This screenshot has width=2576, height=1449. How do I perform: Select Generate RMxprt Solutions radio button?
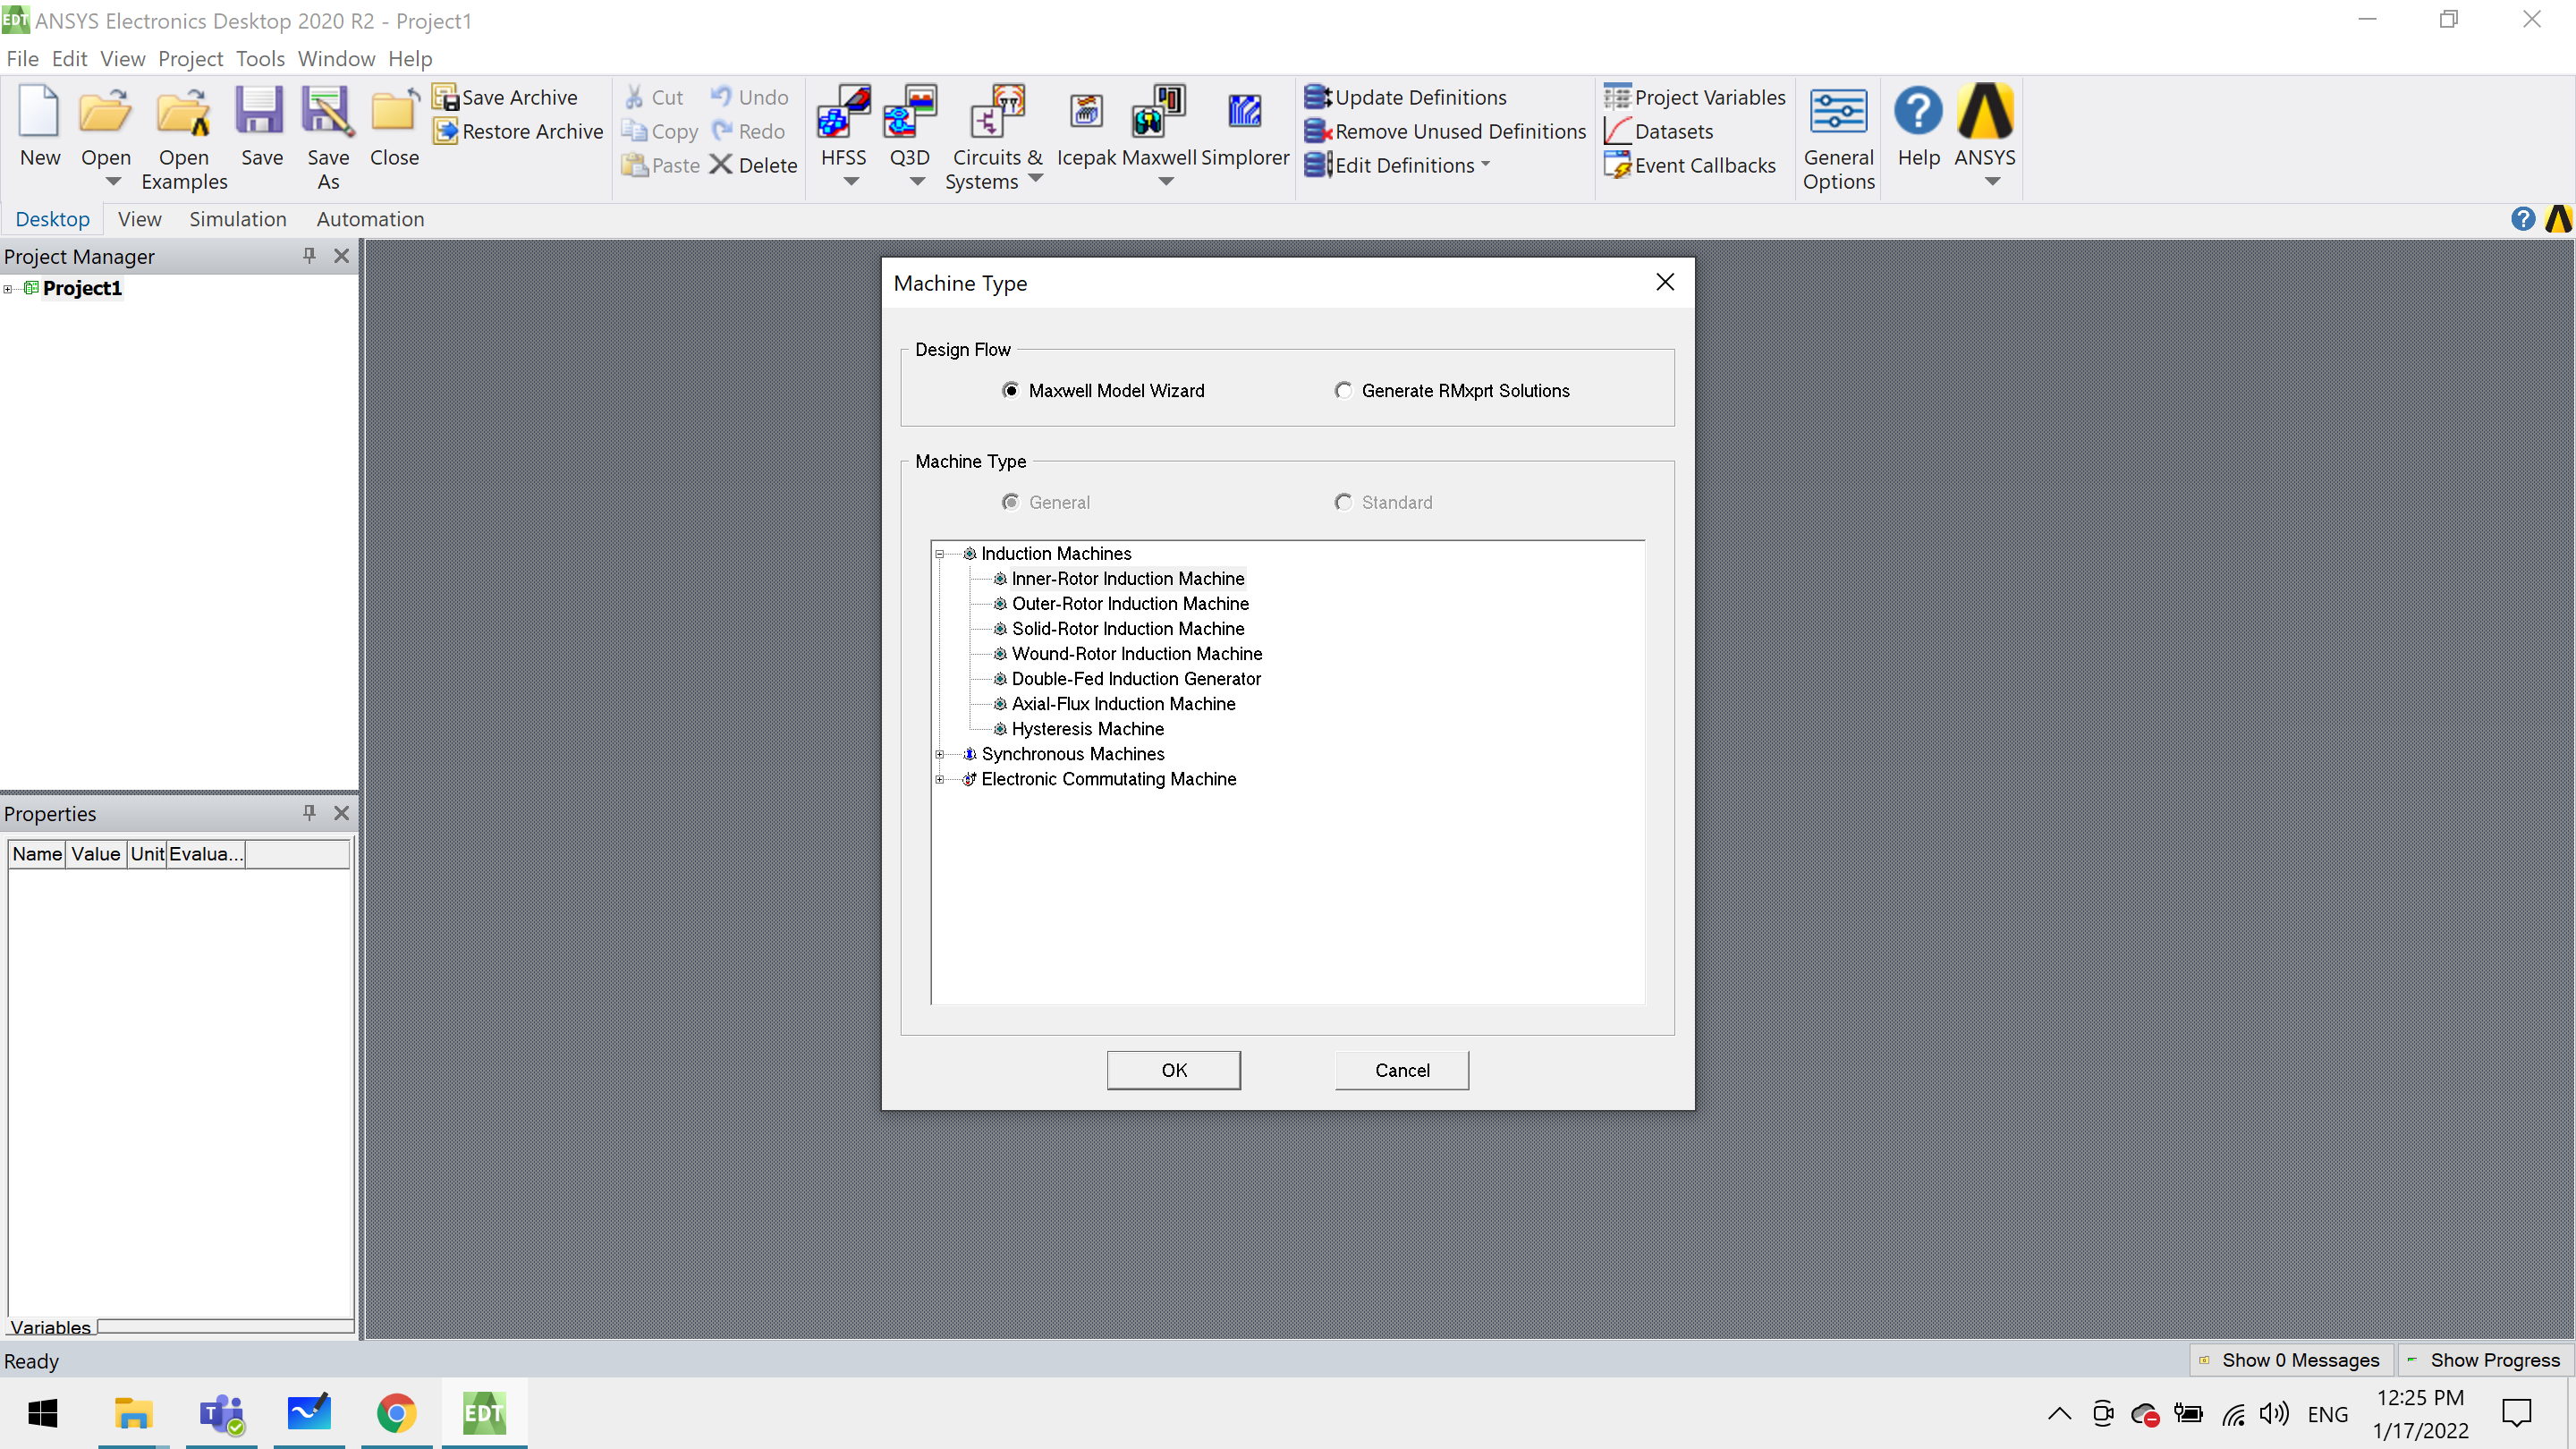click(x=1343, y=390)
